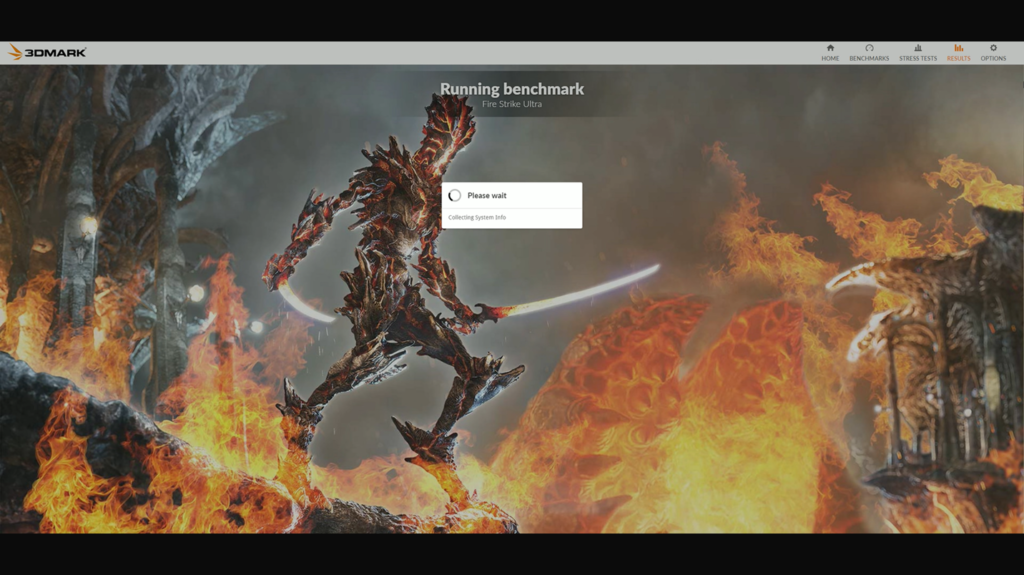Click the 3DMARK wordmark text
1024x575 pixels.
(56, 52)
